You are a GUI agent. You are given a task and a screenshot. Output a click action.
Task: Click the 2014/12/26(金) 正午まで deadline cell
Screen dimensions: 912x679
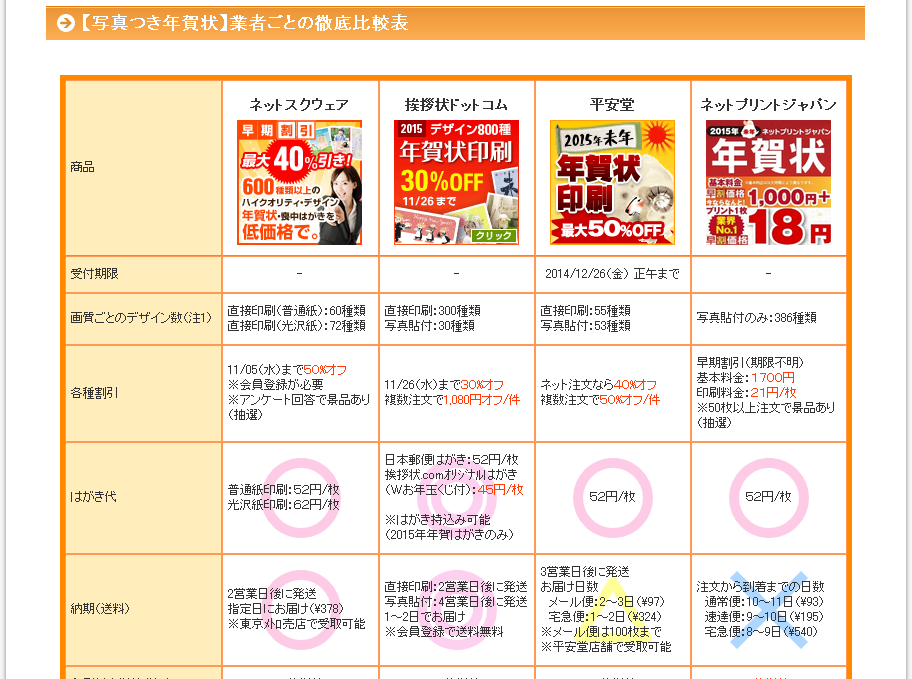click(612, 273)
